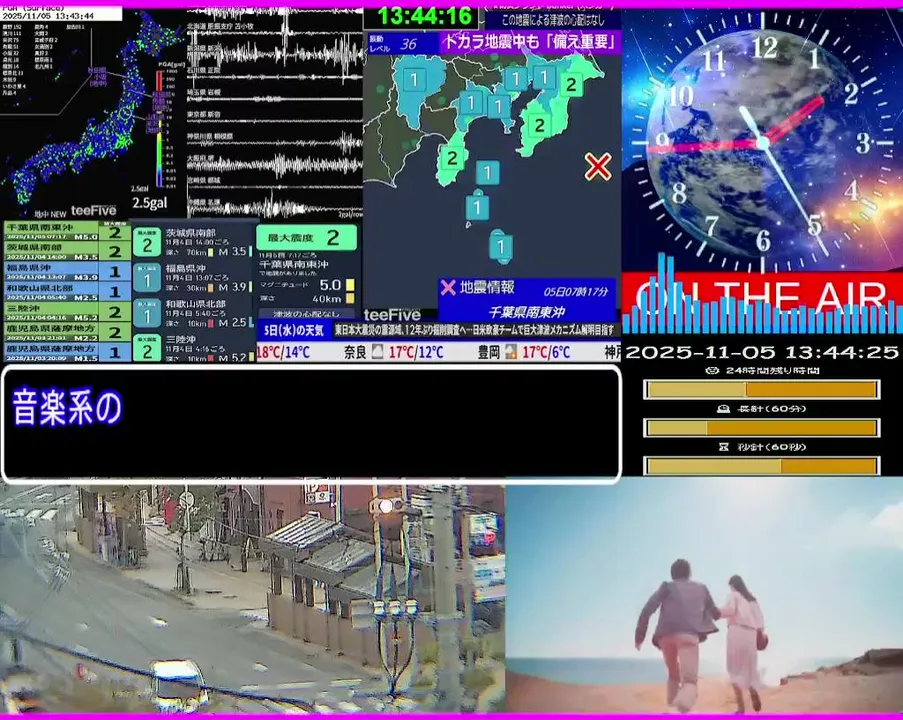Click the intensity 2 marker on Izu peninsula

click(x=452, y=157)
